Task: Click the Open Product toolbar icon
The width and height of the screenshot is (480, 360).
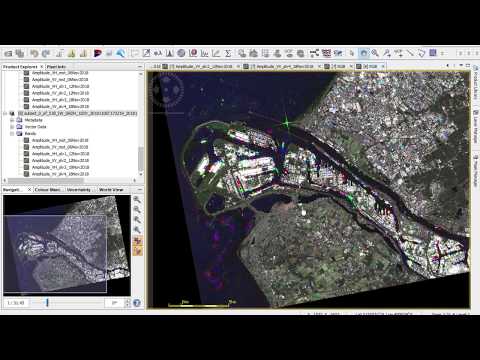Action: coord(8,53)
